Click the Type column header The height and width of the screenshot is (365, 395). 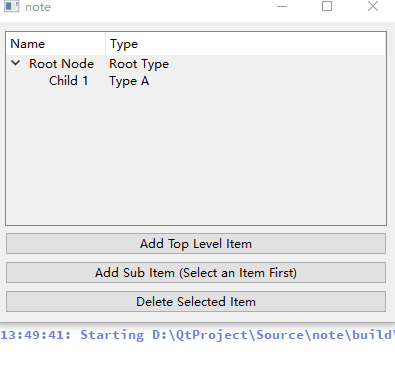tap(246, 44)
